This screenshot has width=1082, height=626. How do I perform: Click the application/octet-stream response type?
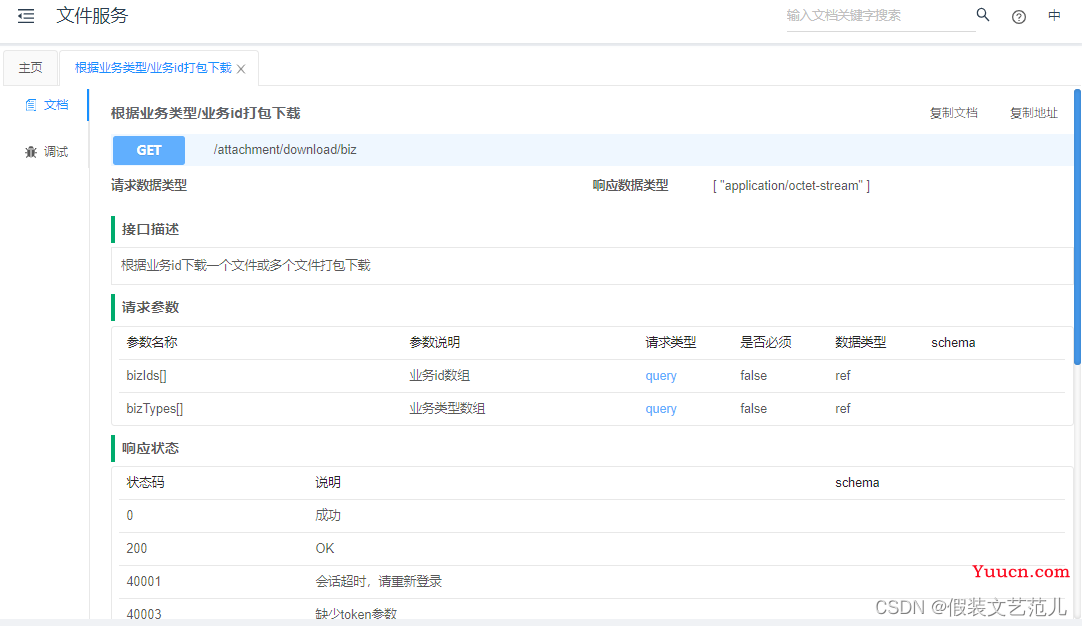click(x=791, y=186)
